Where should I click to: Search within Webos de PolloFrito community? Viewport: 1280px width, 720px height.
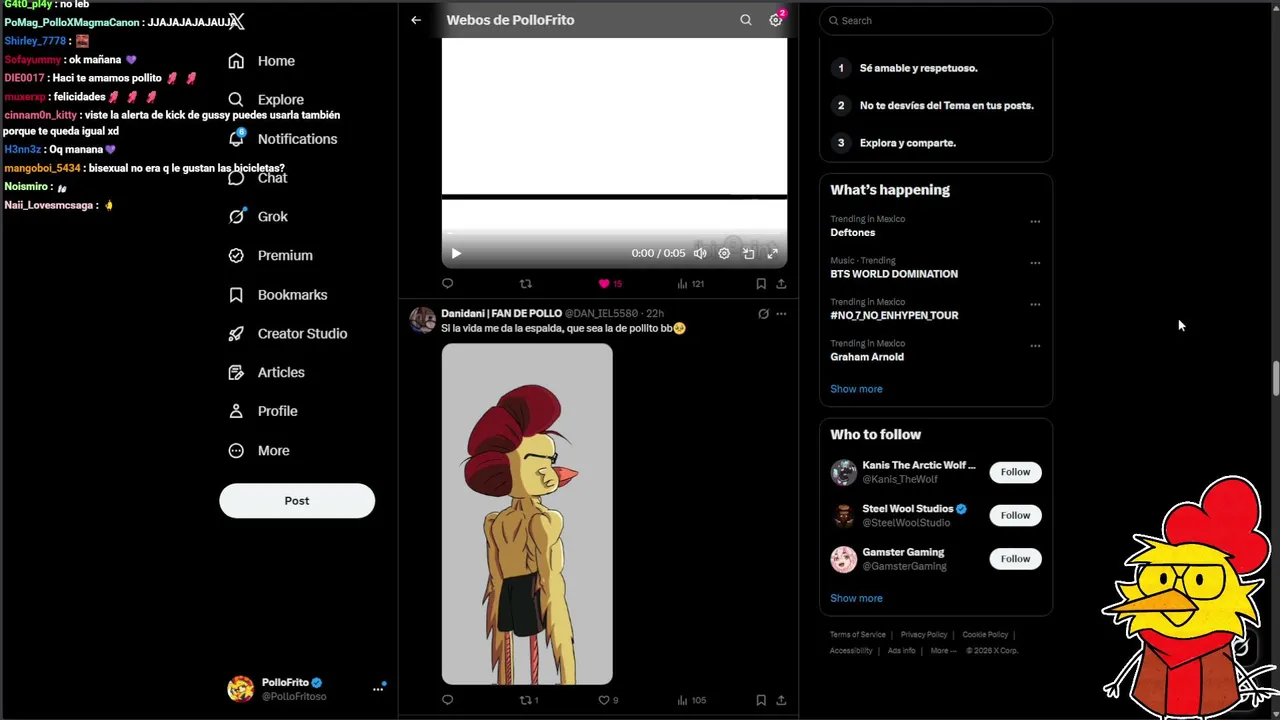click(x=745, y=20)
